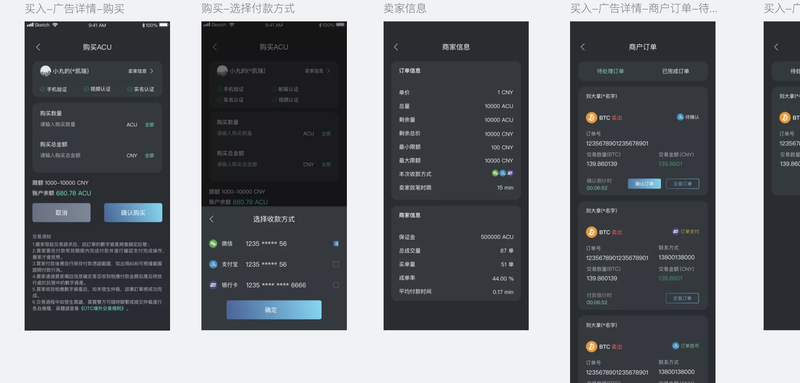The width and height of the screenshot is (800, 383).
Task: Click countdown 00:06:52 under 确认倒计时
Action: (x=597, y=188)
